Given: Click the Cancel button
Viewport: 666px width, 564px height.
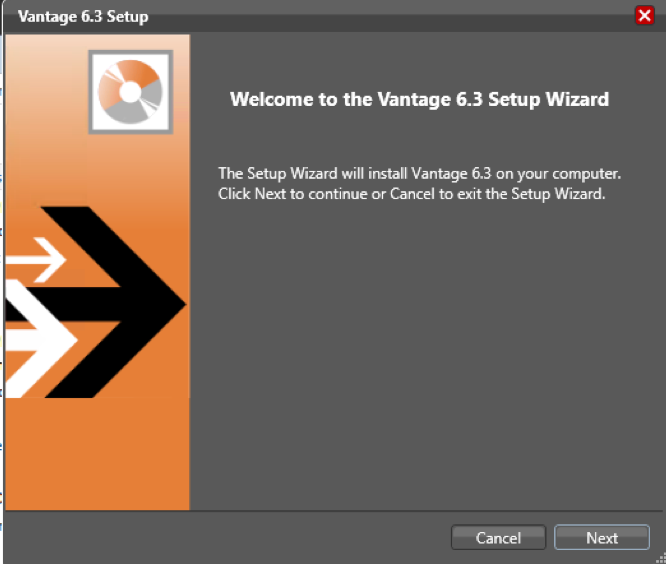Looking at the screenshot, I should click(498, 538).
